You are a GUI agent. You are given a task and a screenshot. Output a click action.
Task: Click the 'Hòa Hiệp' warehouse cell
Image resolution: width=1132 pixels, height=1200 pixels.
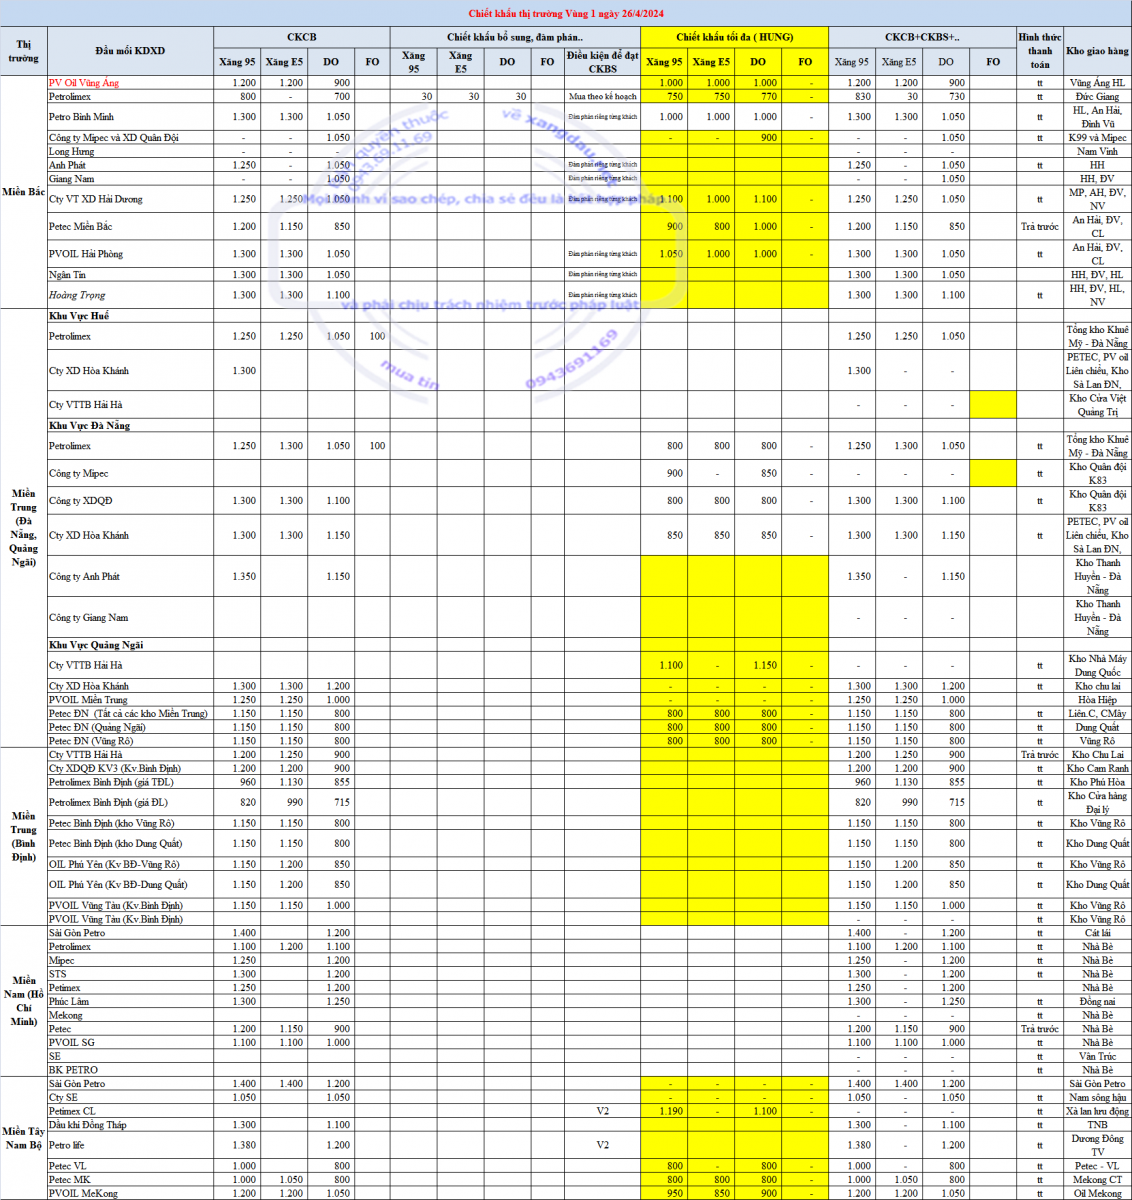[1097, 700]
